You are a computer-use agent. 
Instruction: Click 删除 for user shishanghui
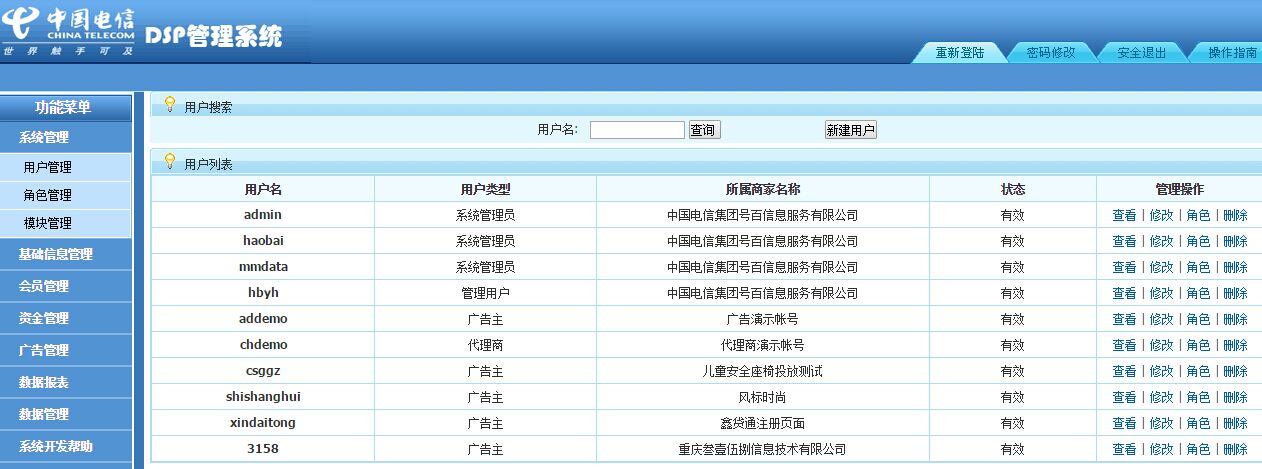click(x=1235, y=397)
